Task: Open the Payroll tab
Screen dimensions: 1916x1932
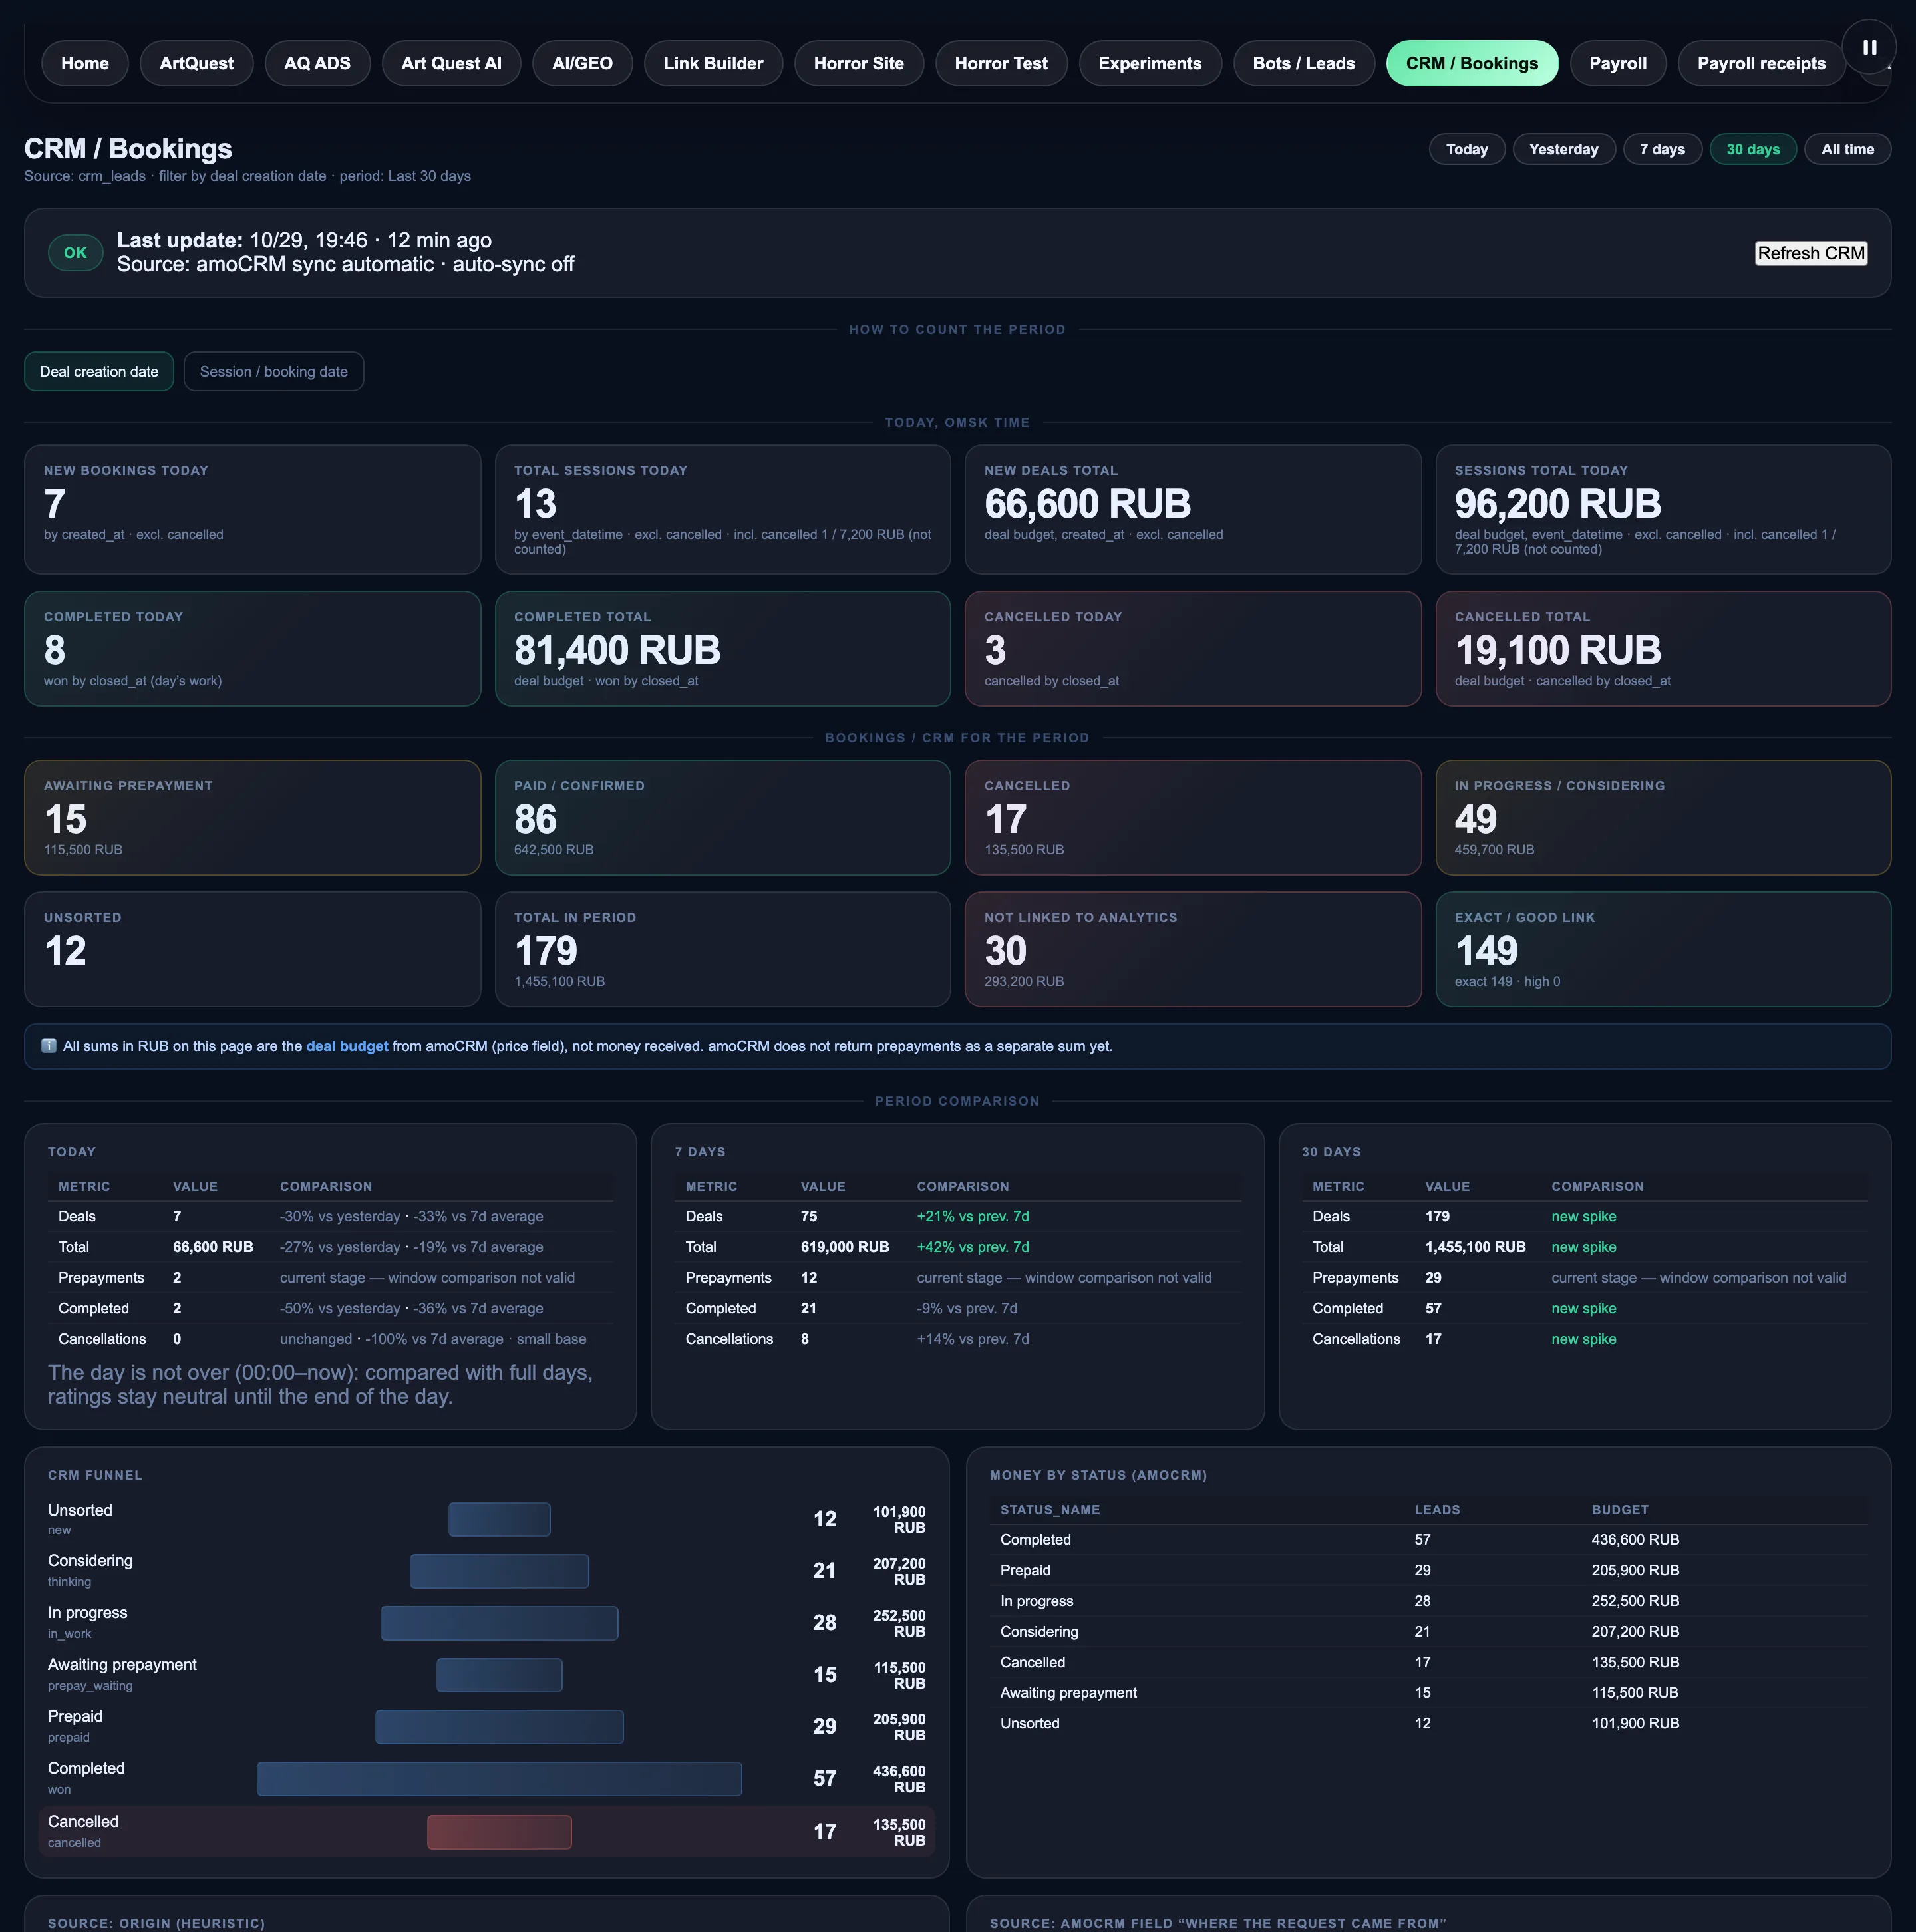Action: 1618,63
